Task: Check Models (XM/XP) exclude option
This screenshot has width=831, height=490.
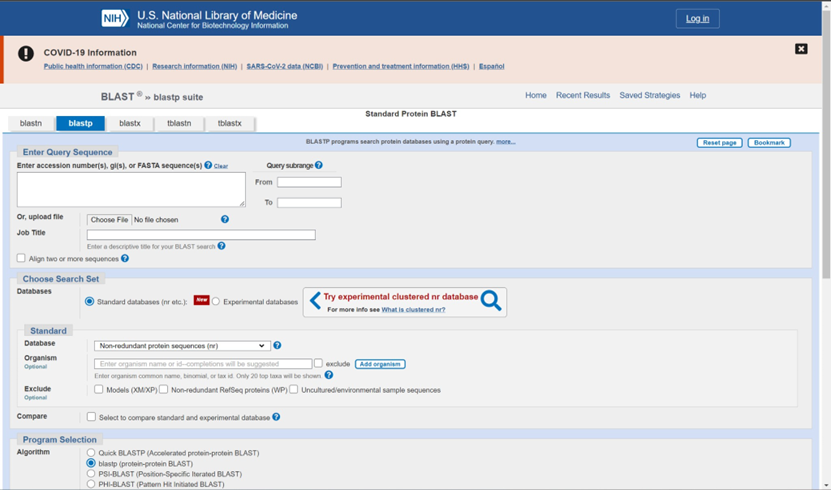Action: [x=99, y=389]
